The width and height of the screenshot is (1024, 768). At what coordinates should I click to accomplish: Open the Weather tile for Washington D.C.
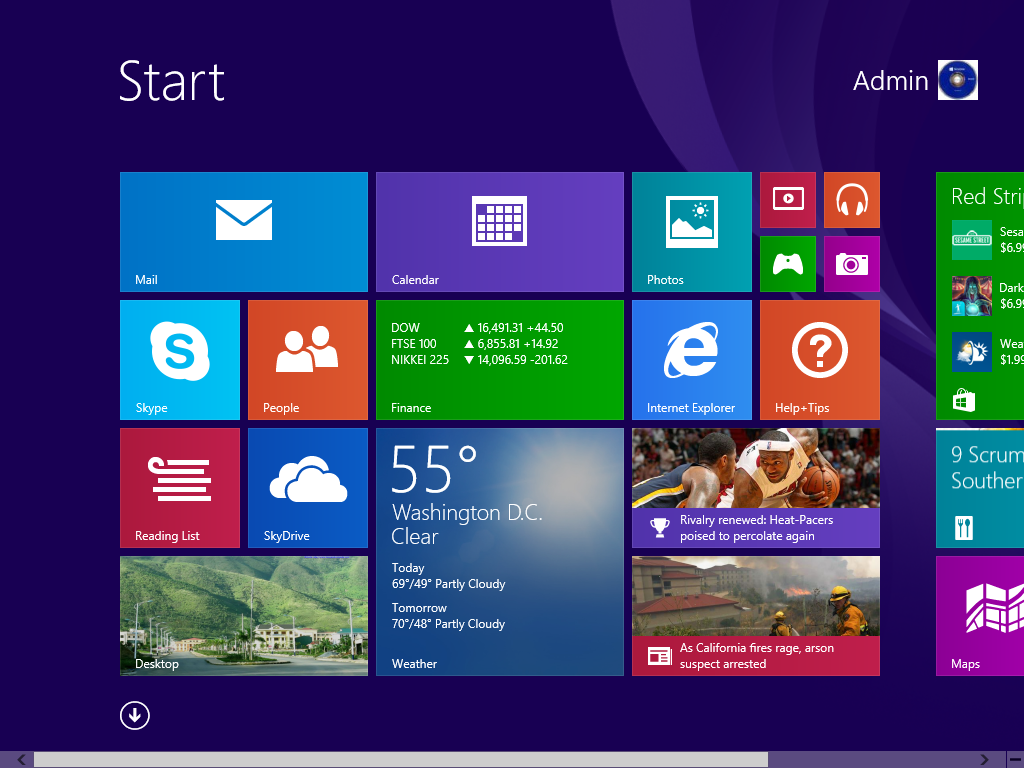click(x=500, y=552)
